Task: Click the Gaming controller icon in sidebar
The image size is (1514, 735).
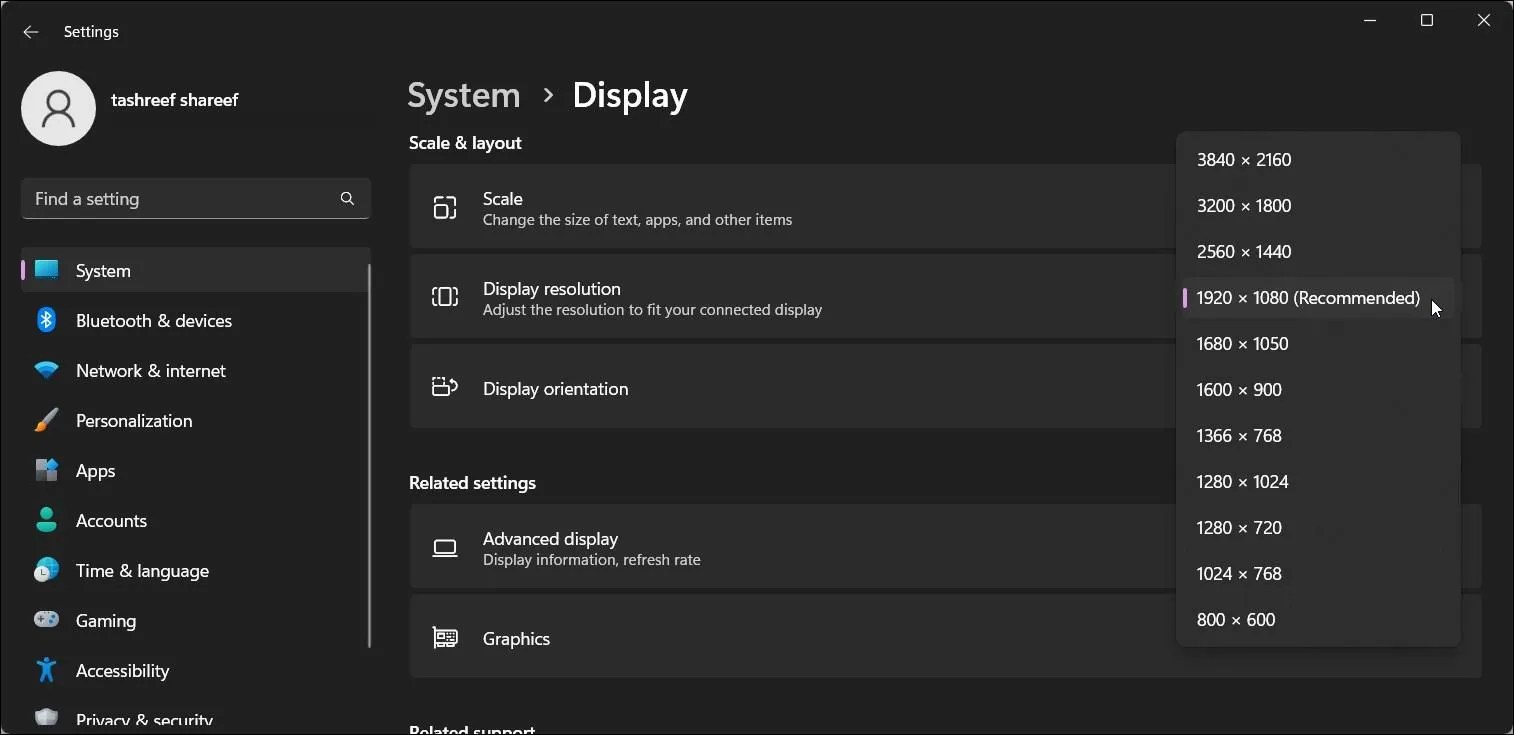Action: (47, 620)
